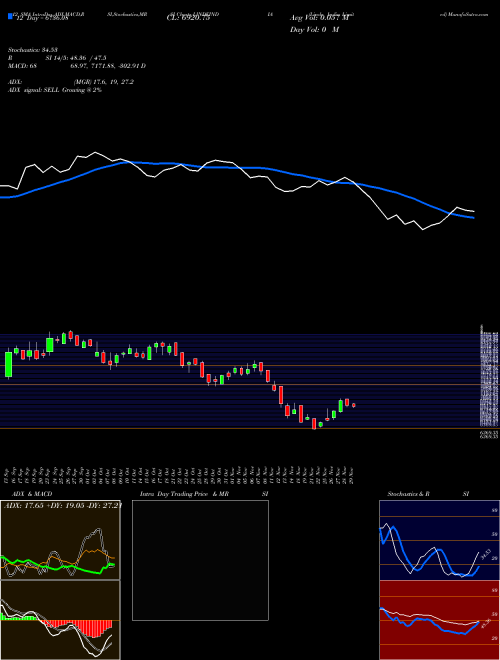Select the 'ADX: (MGR) 17.6, 19, 27.2' line
This screenshot has width=500, height=660.
[x=71, y=82]
